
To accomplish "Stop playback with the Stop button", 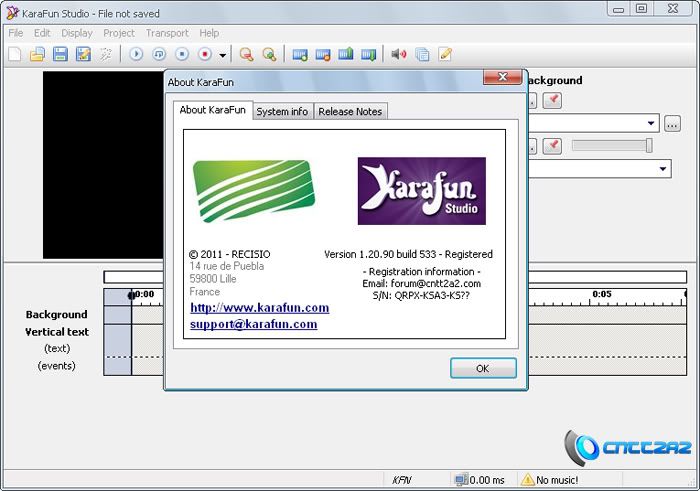I will (182, 54).
